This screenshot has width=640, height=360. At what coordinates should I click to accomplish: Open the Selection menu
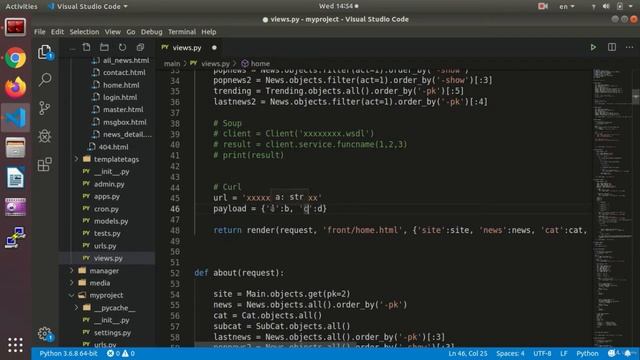(x=84, y=32)
